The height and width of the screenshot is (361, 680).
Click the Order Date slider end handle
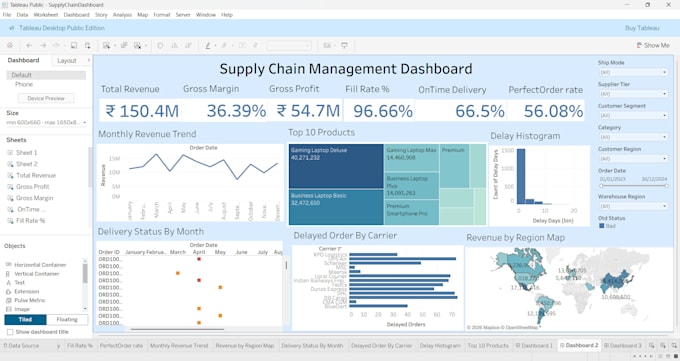coord(666,186)
